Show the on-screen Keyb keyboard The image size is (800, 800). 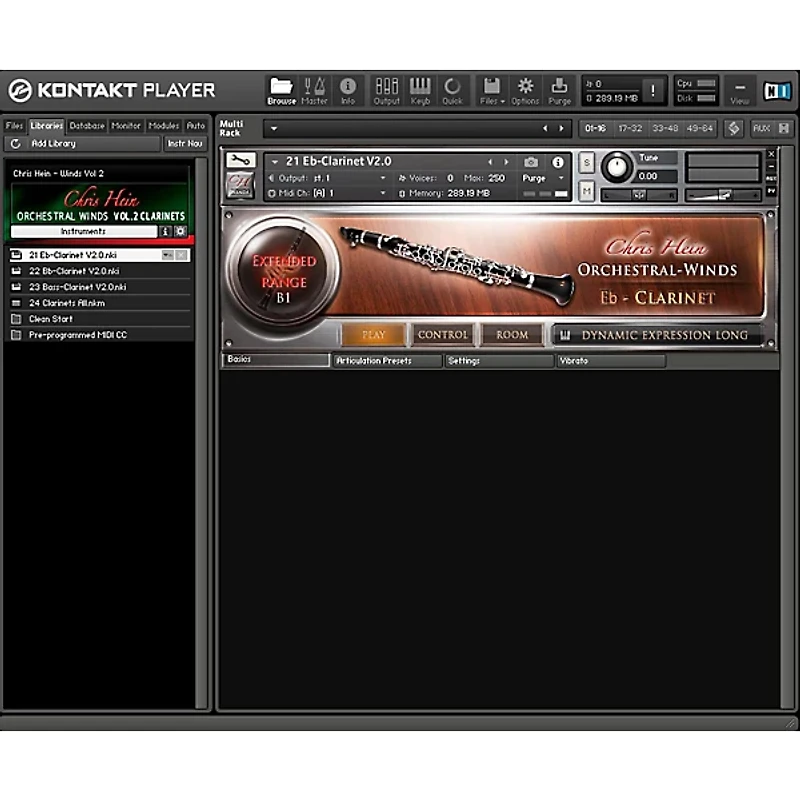point(420,91)
